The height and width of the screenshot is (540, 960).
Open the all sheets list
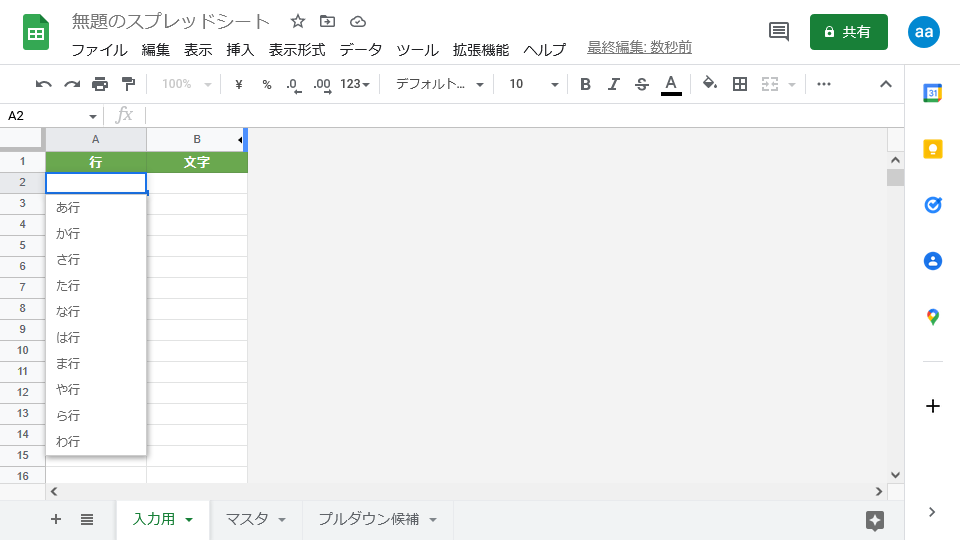(87, 520)
